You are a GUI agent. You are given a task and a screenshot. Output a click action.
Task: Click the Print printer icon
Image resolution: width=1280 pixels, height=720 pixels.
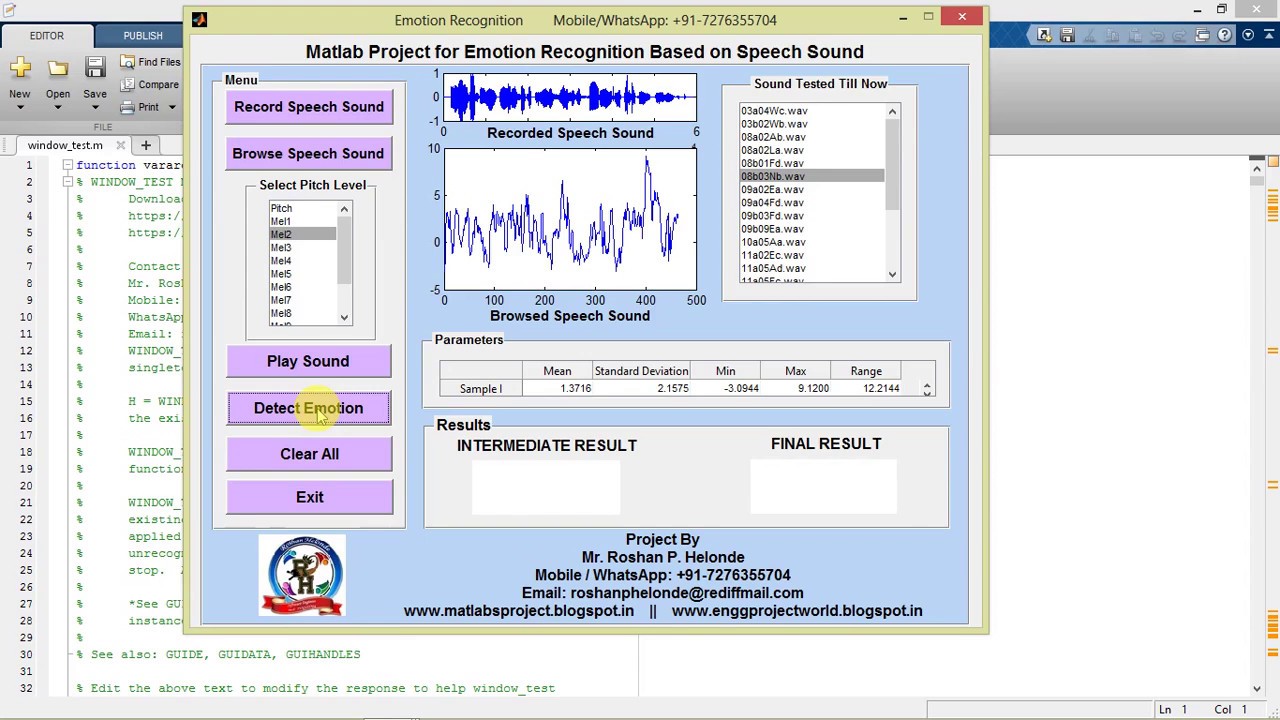coord(128,107)
